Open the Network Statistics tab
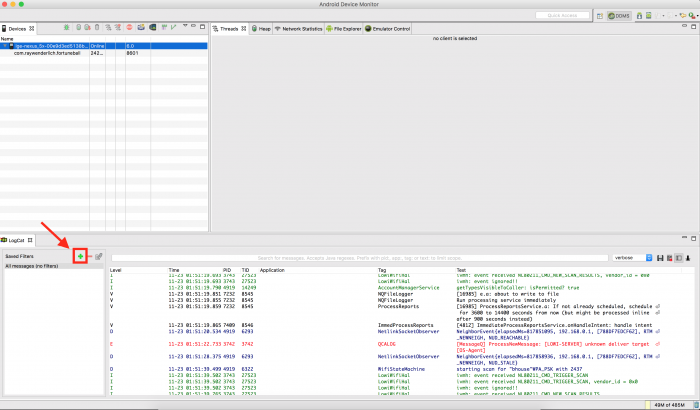The height and width of the screenshot is (410, 700). click(x=298, y=29)
